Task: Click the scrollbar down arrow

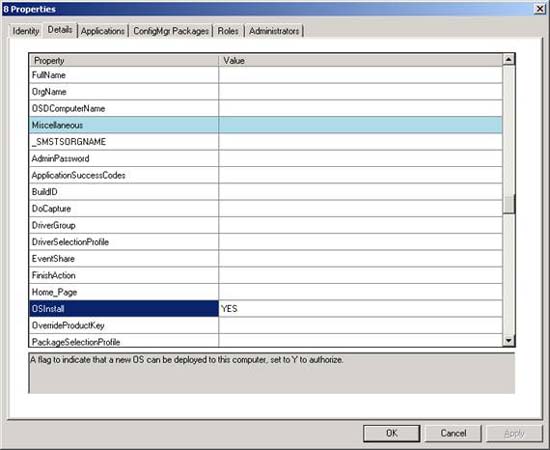Action: (509, 340)
